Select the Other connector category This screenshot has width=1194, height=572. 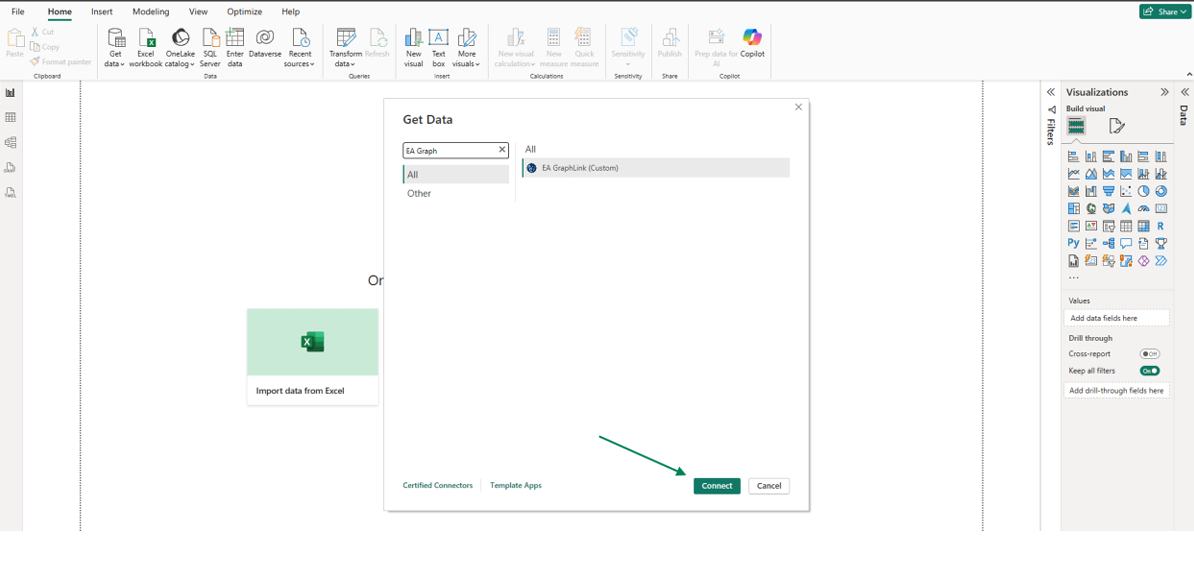[419, 194]
